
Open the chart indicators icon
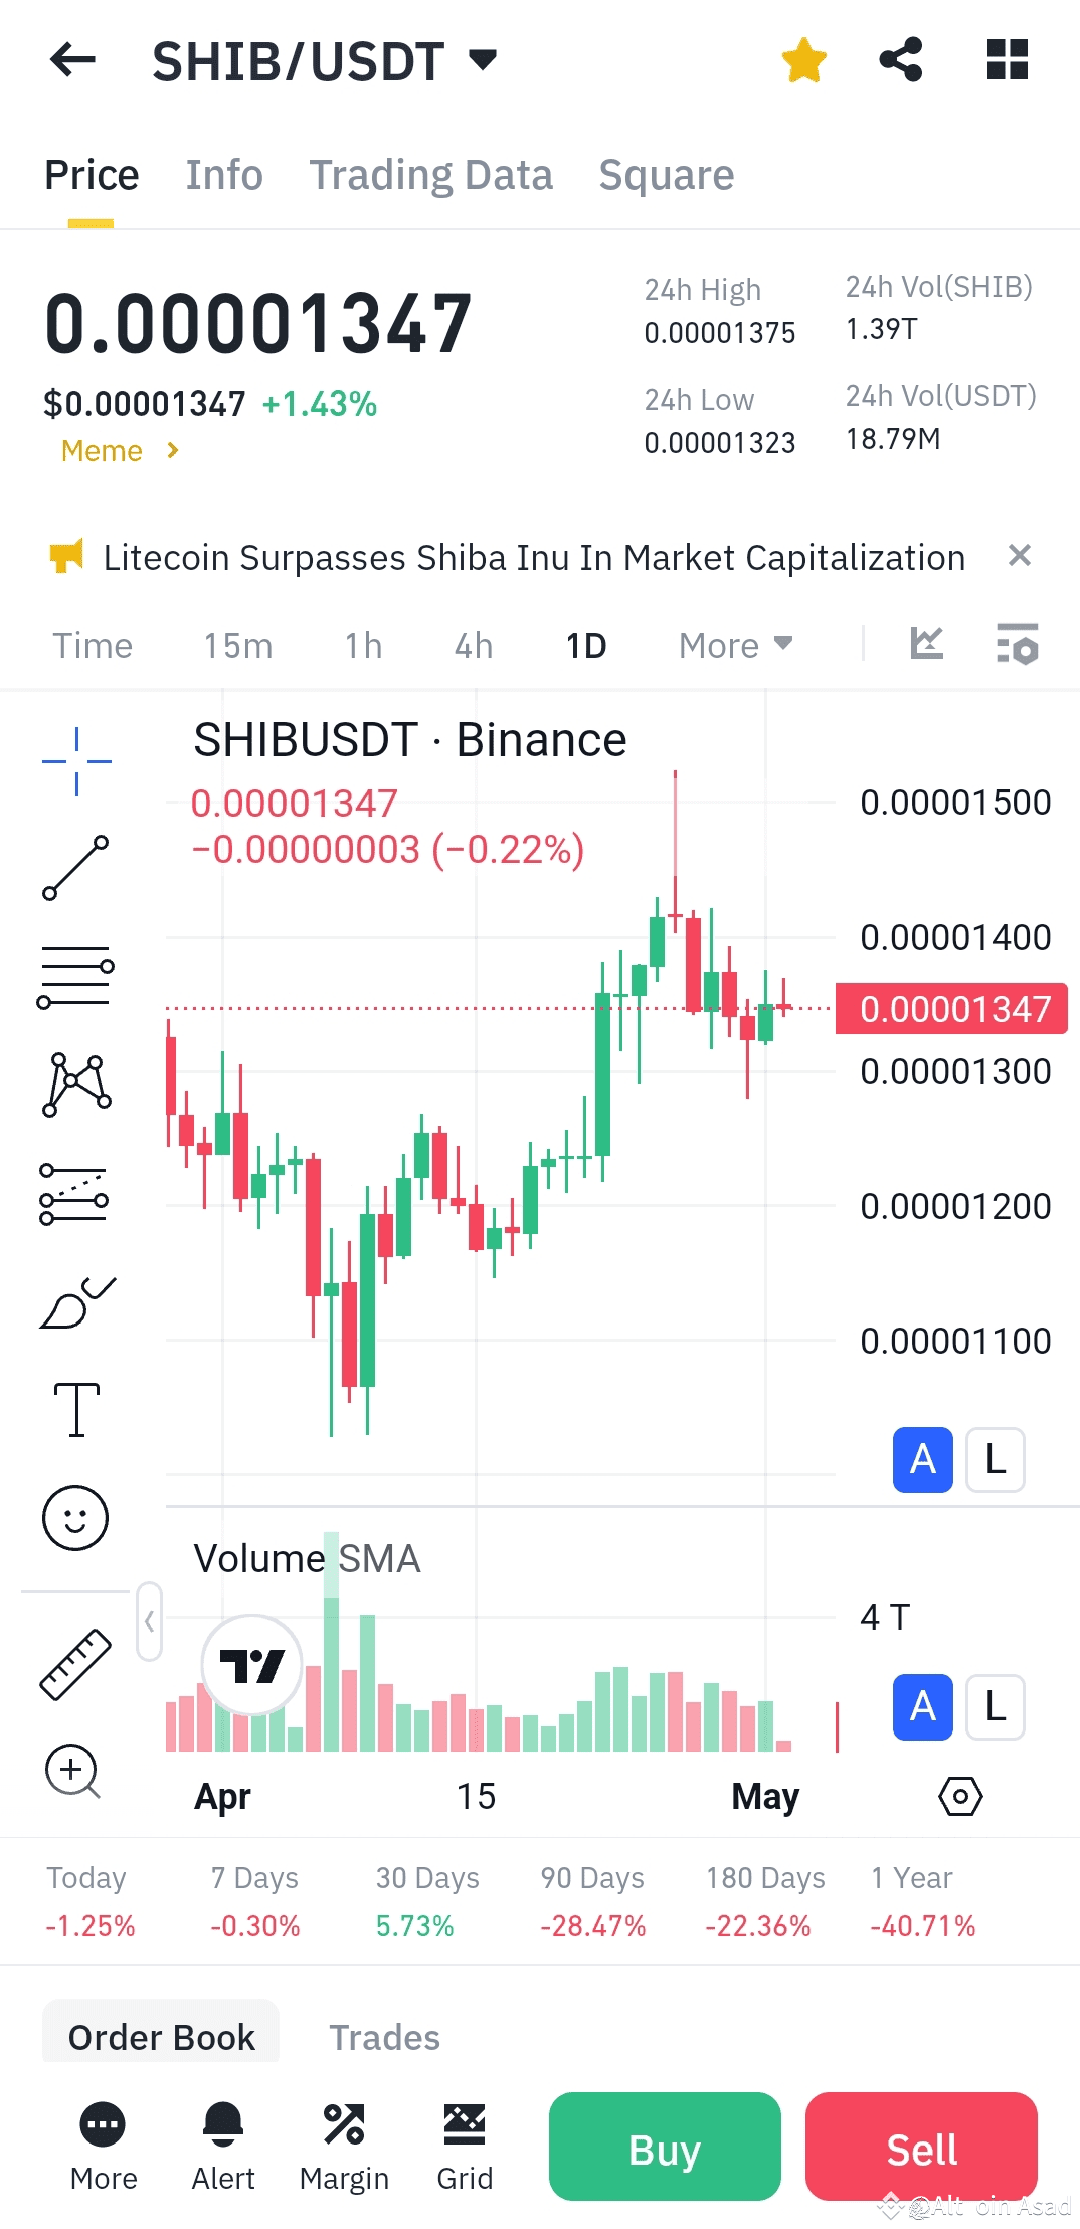point(927,643)
